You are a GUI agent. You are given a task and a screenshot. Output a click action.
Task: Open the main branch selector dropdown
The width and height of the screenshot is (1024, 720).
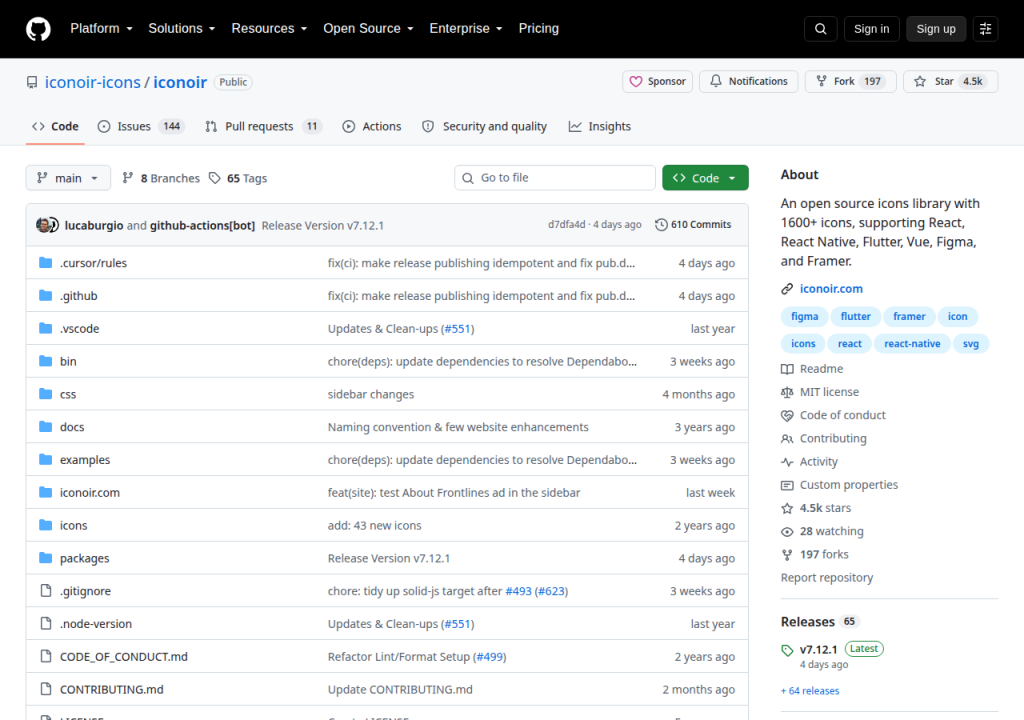pos(68,178)
